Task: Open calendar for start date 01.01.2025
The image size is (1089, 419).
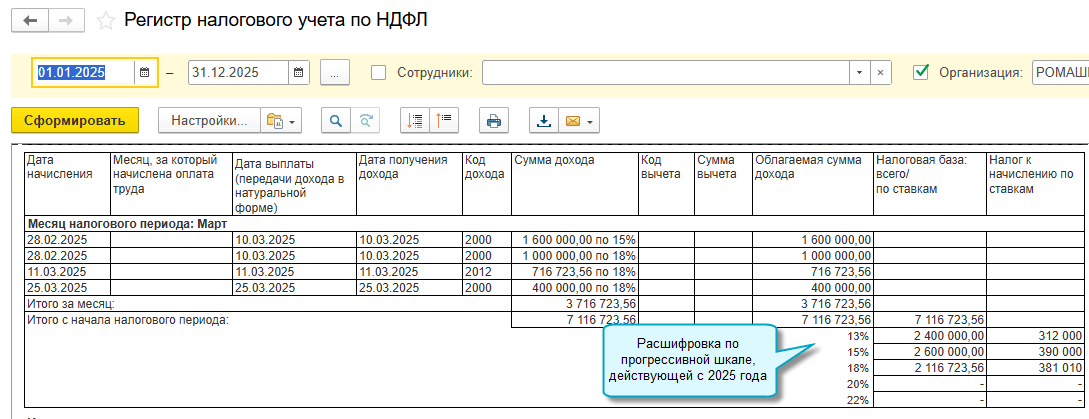Action: [x=145, y=72]
